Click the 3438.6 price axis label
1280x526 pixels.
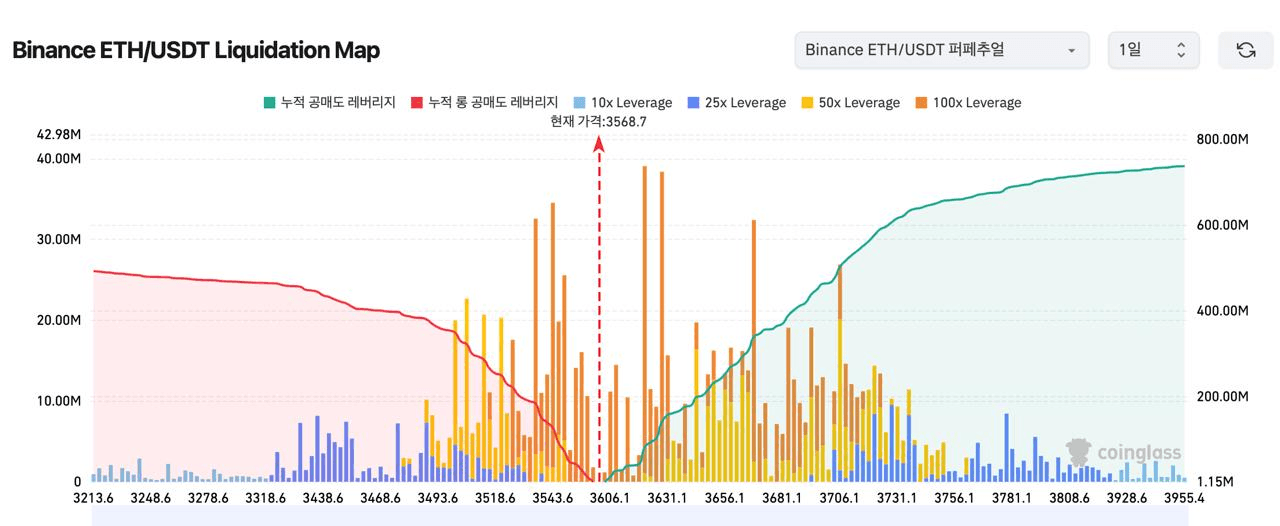323,497
